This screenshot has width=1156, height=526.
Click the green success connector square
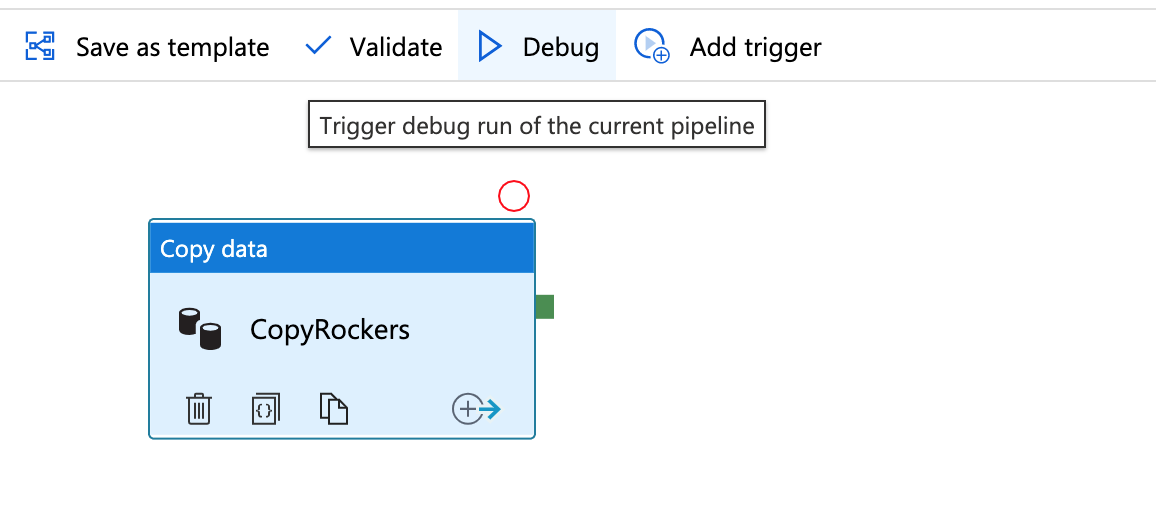[x=544, y=307]
